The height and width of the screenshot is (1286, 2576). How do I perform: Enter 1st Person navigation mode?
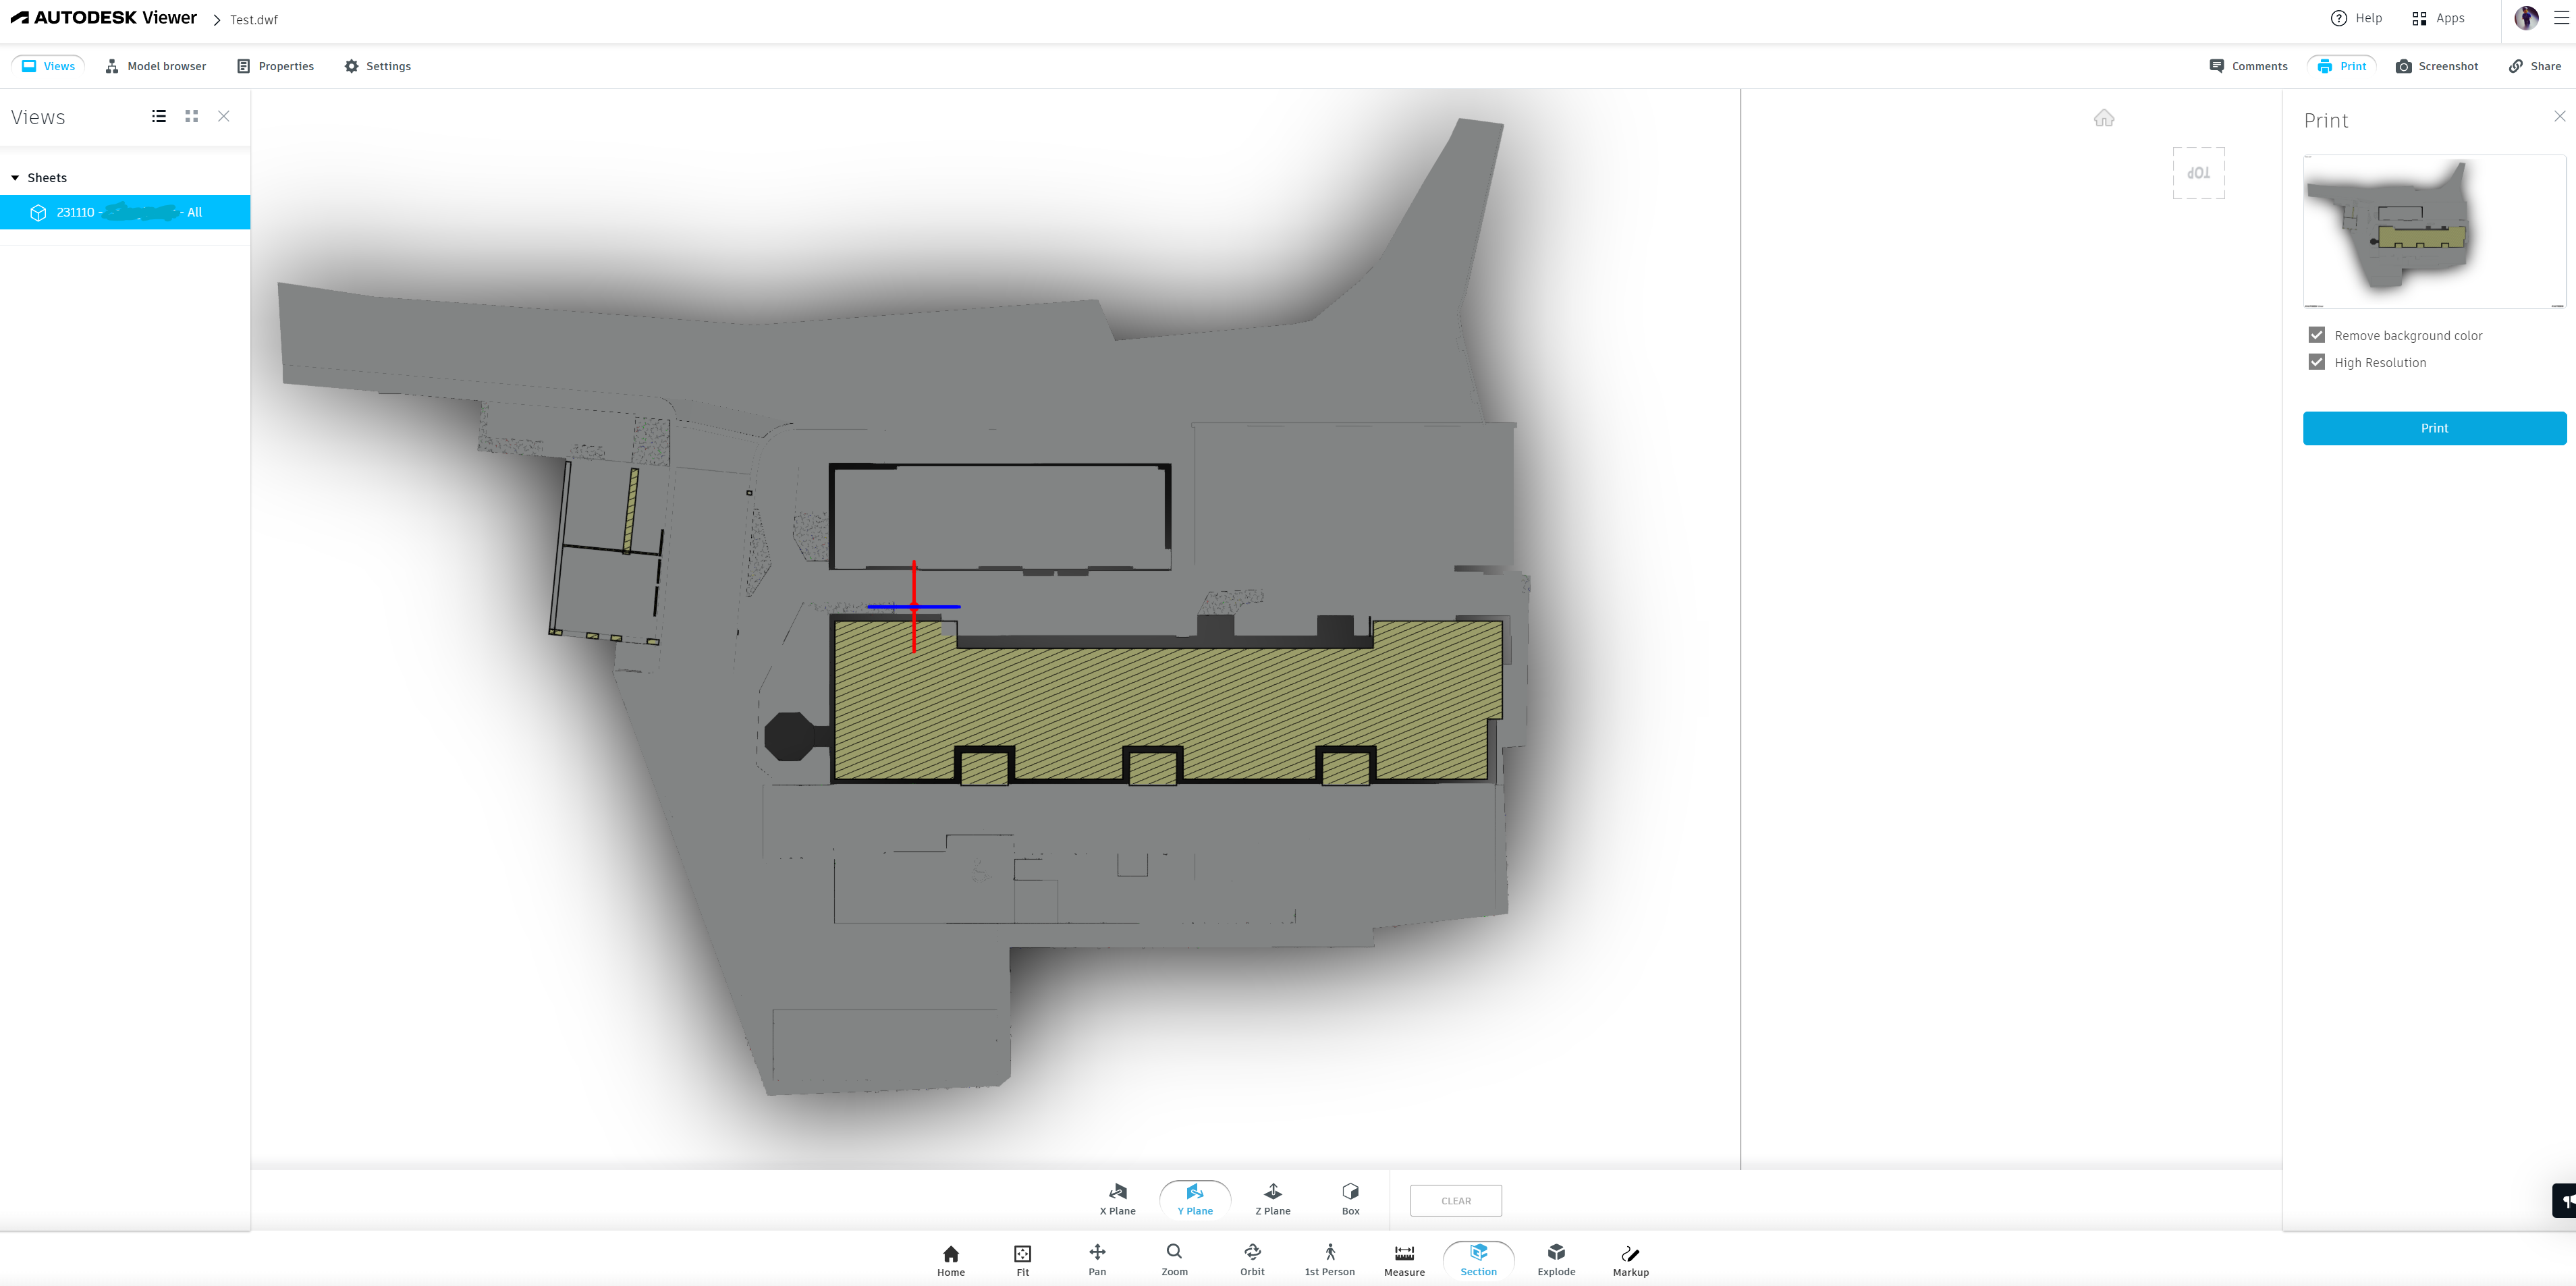1329,1258
